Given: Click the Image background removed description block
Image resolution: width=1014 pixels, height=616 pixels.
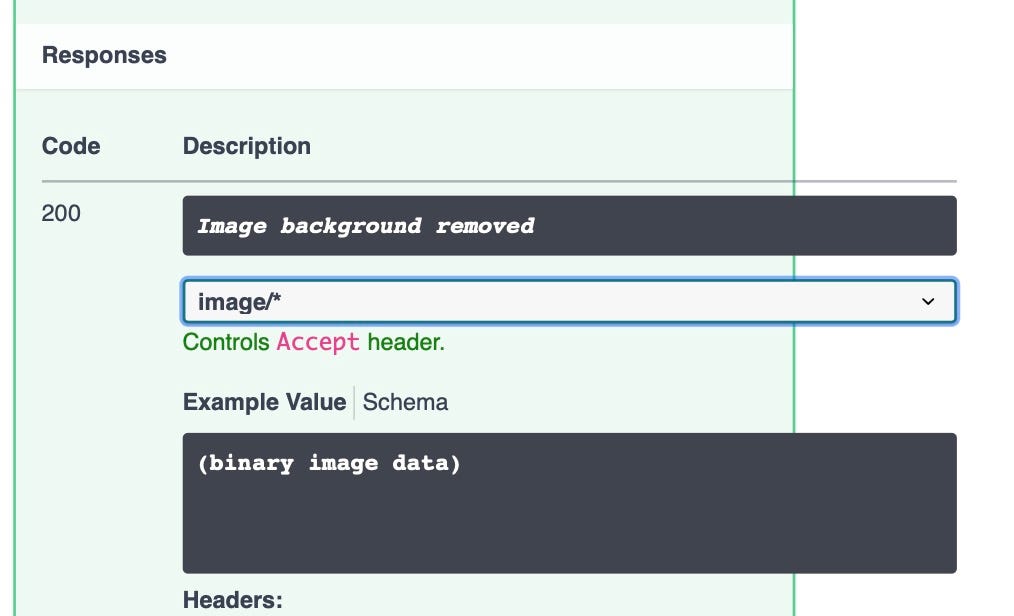Looking at the screenshot, I should point(570,225).
